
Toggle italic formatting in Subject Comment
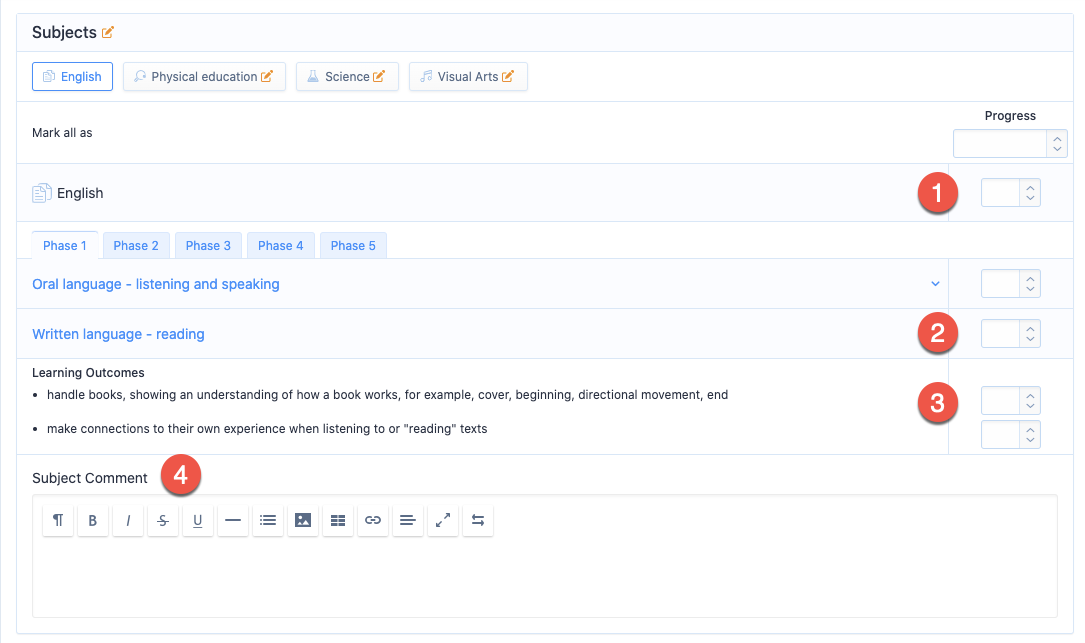point(128,520)
